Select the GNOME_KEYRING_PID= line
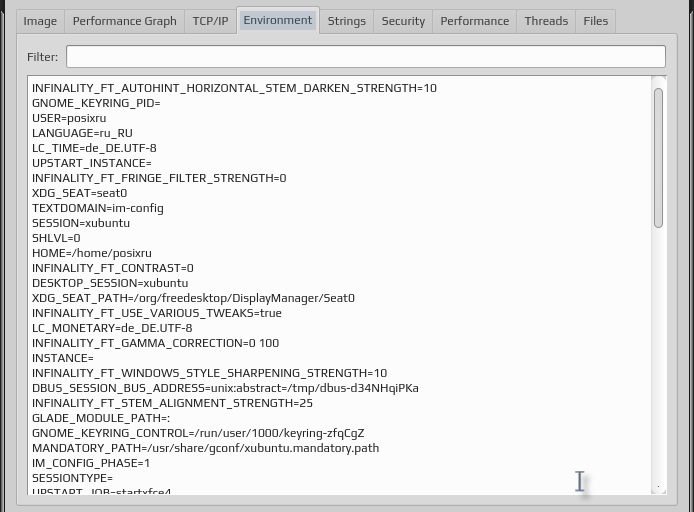694x512 pixels. pyautogui.click(x=96, y=103)
